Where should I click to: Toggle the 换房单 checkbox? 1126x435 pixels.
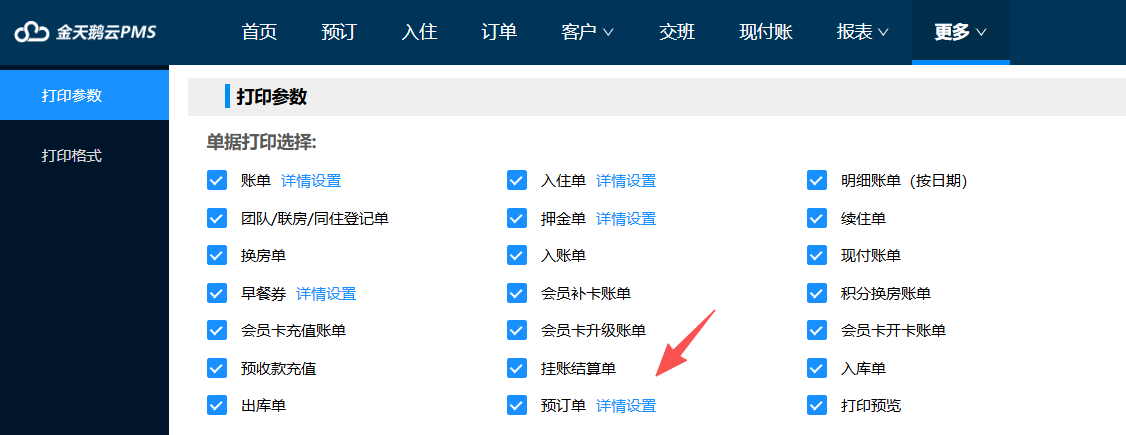(x=217, y=255)
